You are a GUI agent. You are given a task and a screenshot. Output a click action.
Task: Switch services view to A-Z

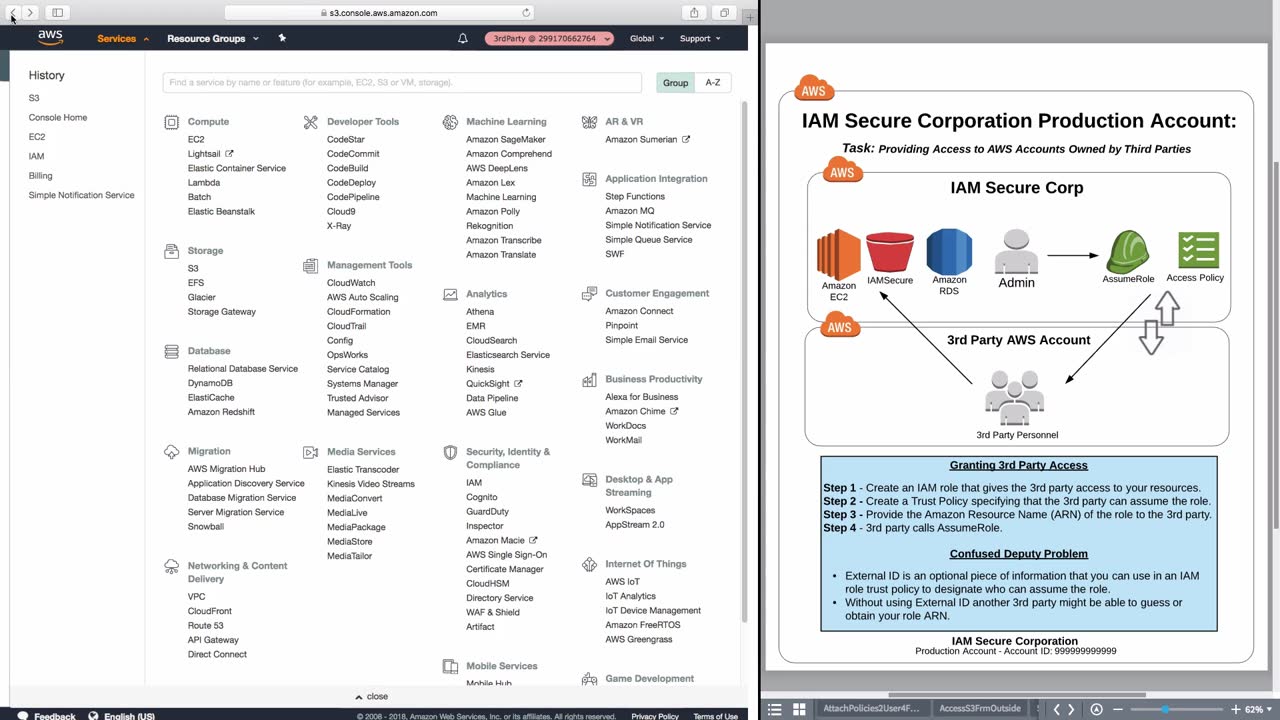pos(713,82)
